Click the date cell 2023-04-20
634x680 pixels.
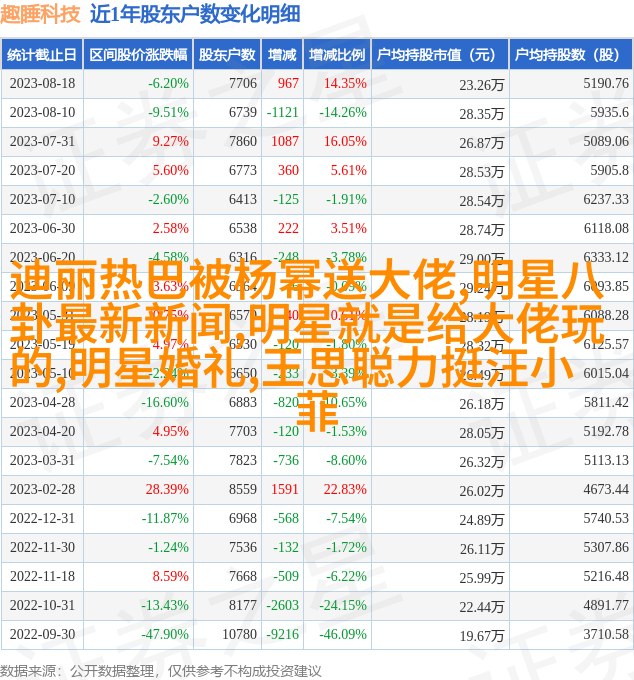click(42, 432)
